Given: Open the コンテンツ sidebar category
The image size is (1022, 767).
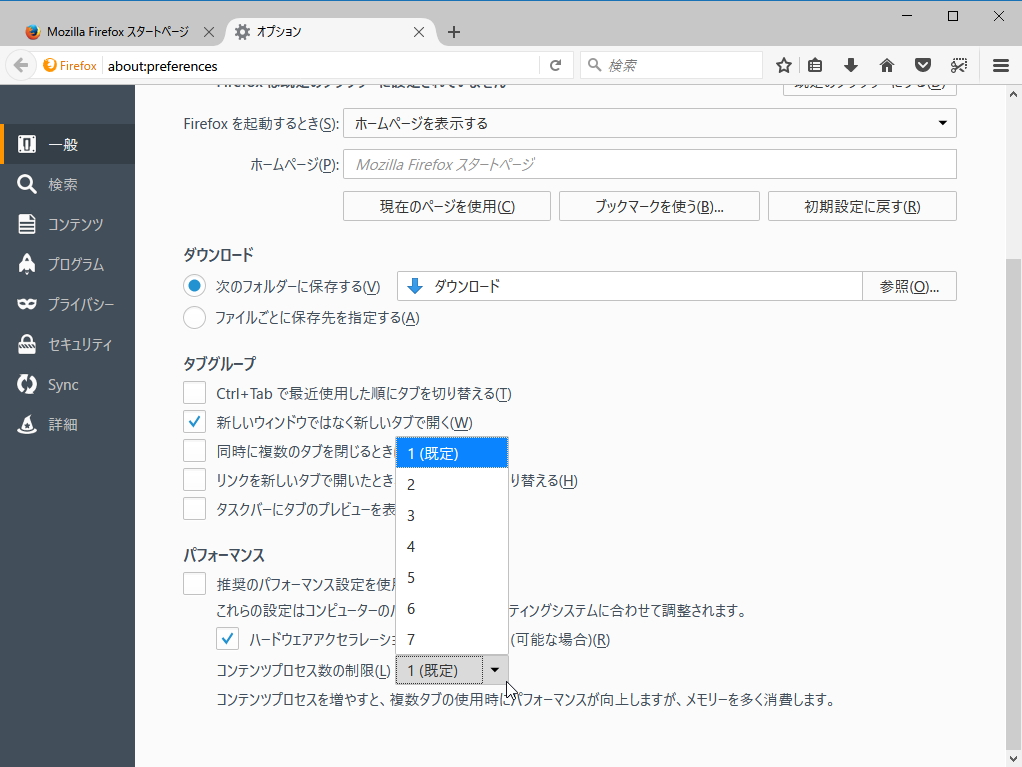Looking at the screenshot, I should tap(67, 224).
